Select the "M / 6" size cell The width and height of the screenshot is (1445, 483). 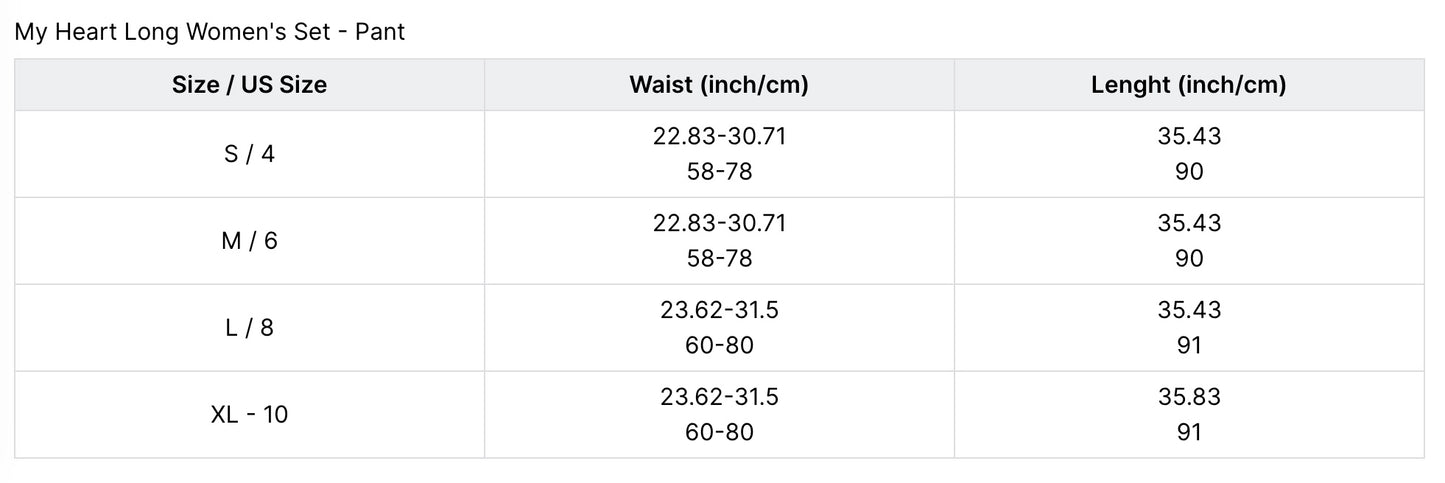click(249, 241)
